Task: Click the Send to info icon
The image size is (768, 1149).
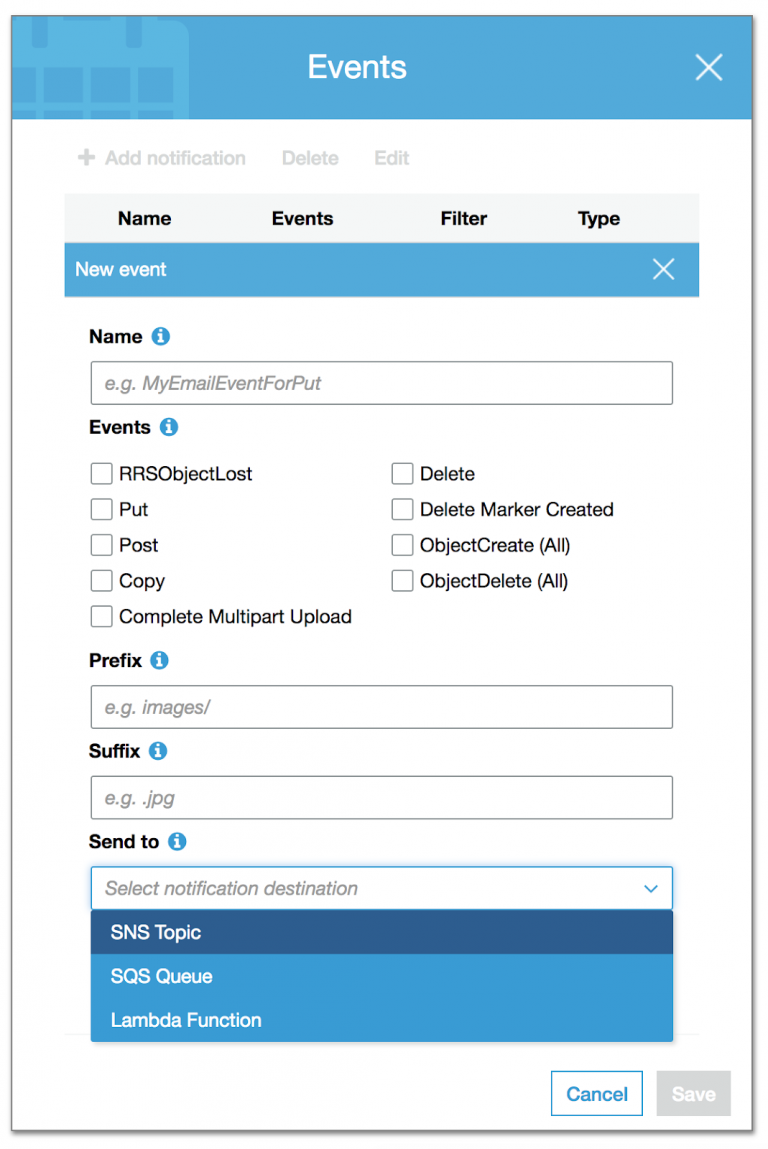Action: [x=176, y=841]
